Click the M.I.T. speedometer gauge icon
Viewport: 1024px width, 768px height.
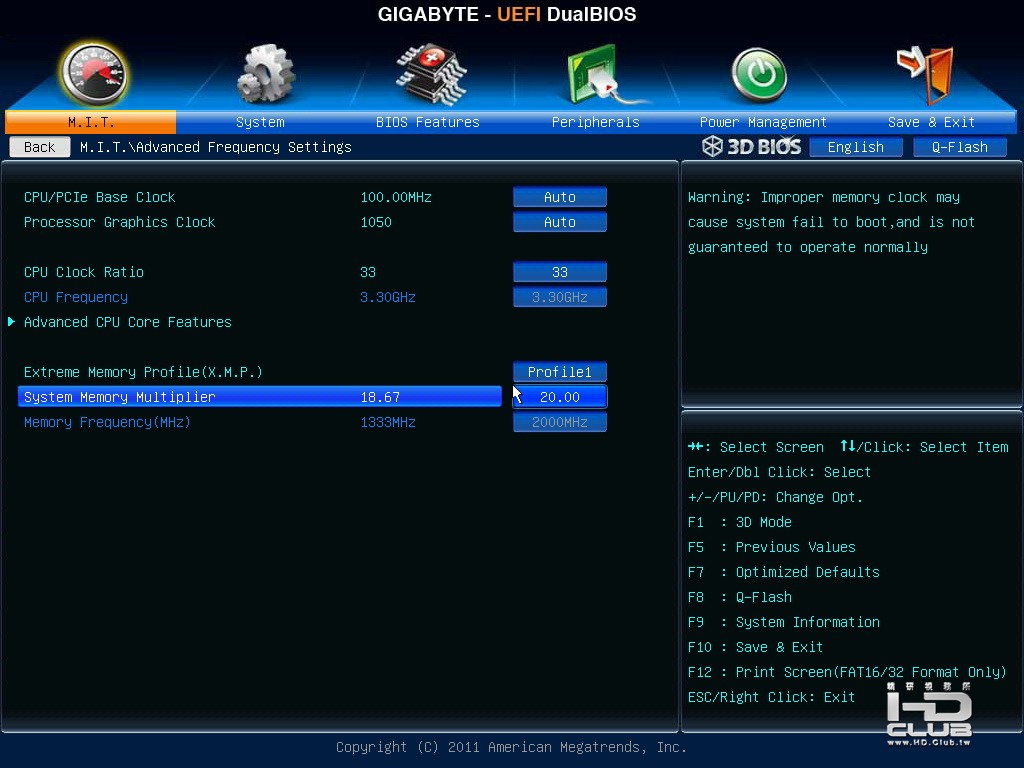pyautogui.click(x=93, y=74)
